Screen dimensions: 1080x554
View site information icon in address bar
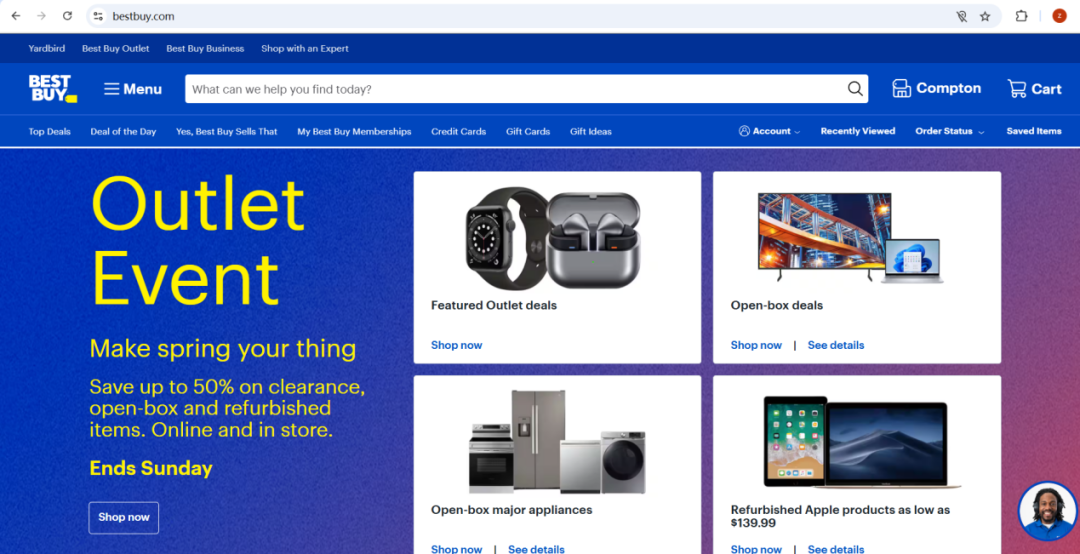click(98, 16)
